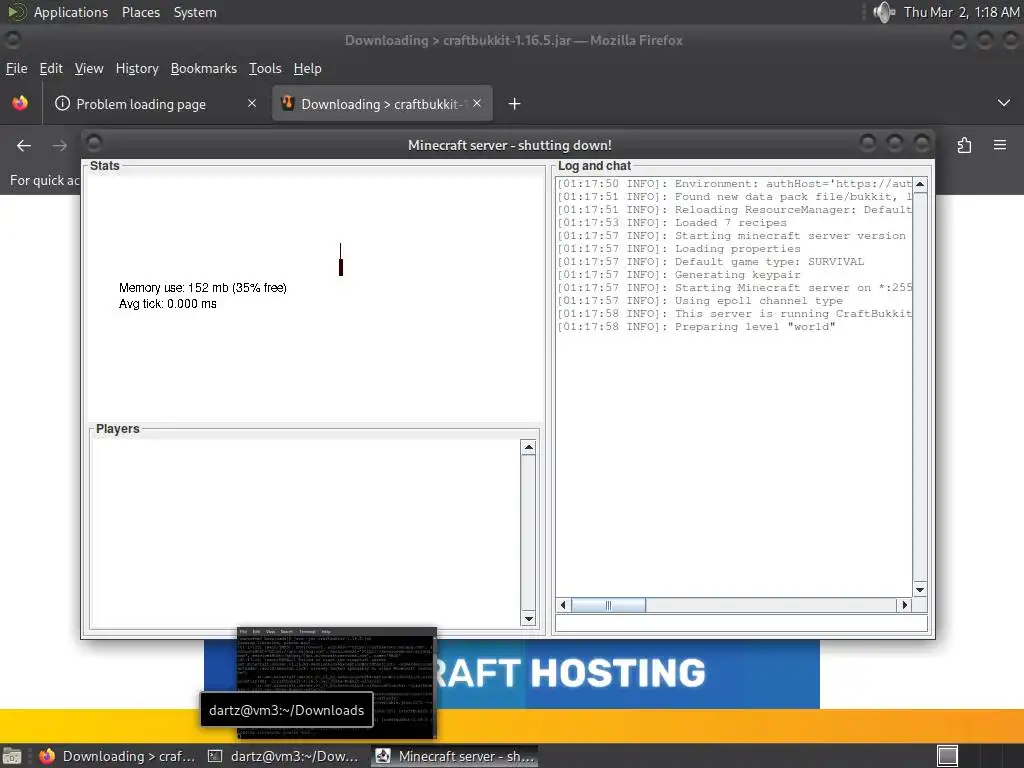The image size is (1024, 768).
Task: Click log line Loading properties
Action: (679, 249)
